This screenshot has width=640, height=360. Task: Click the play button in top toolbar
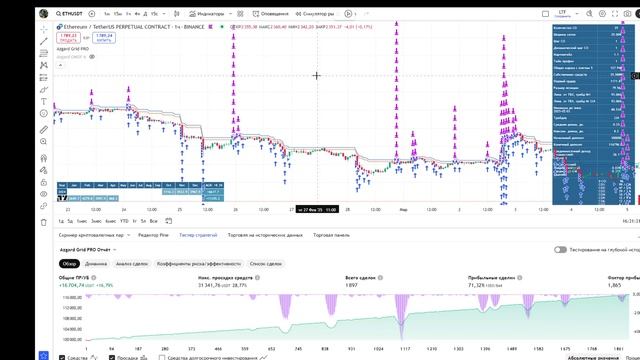[x=348, y=13]
